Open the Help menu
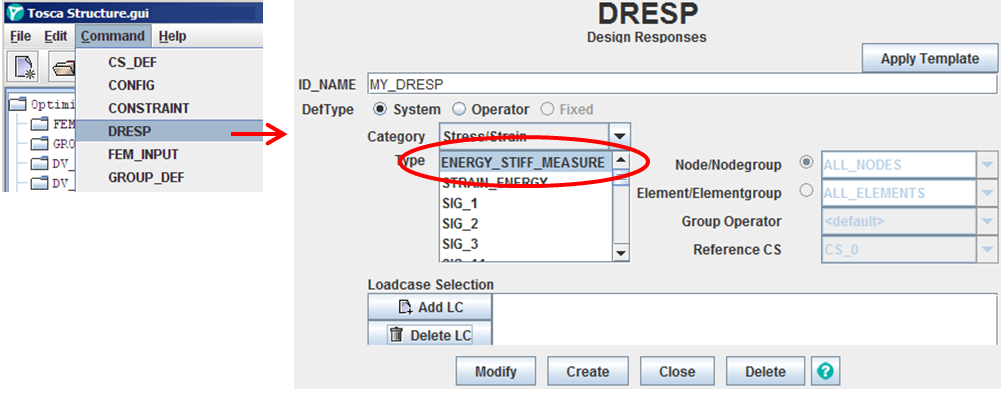 (x=172, y=36)
